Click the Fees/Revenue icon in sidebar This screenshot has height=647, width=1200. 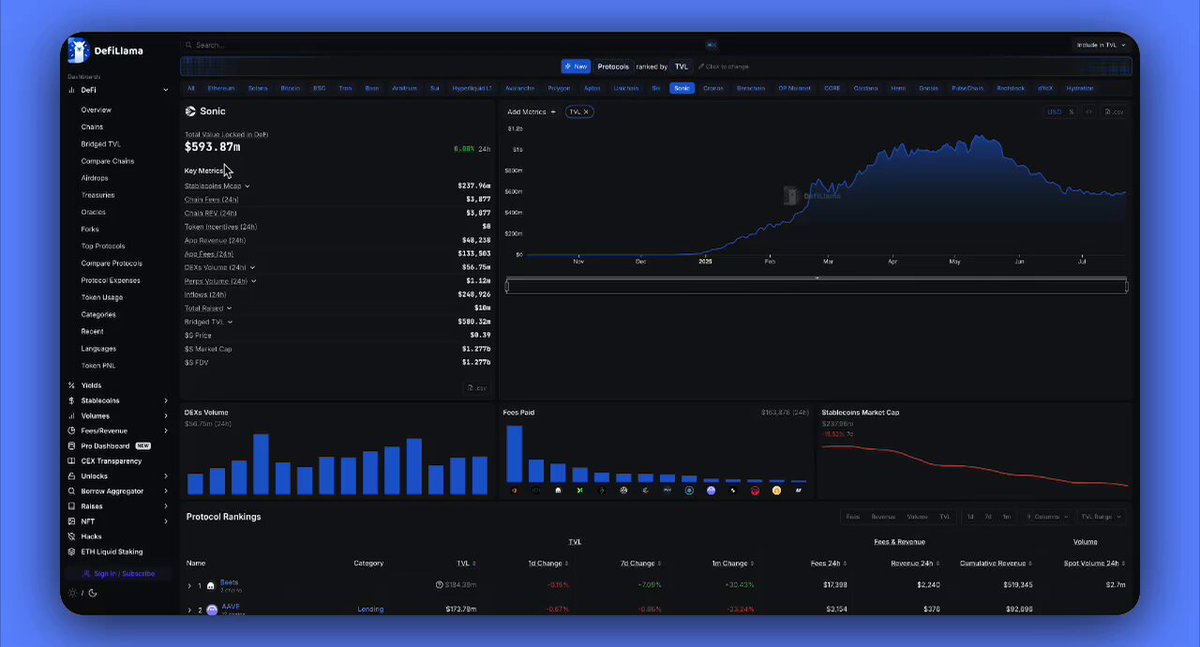point(71,430)
